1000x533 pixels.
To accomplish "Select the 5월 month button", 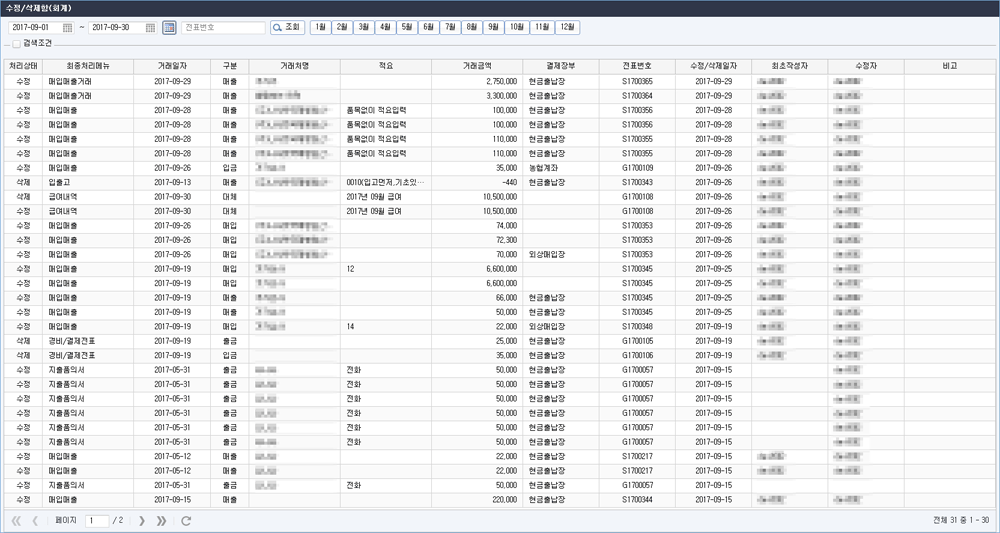I will point(407,27).
